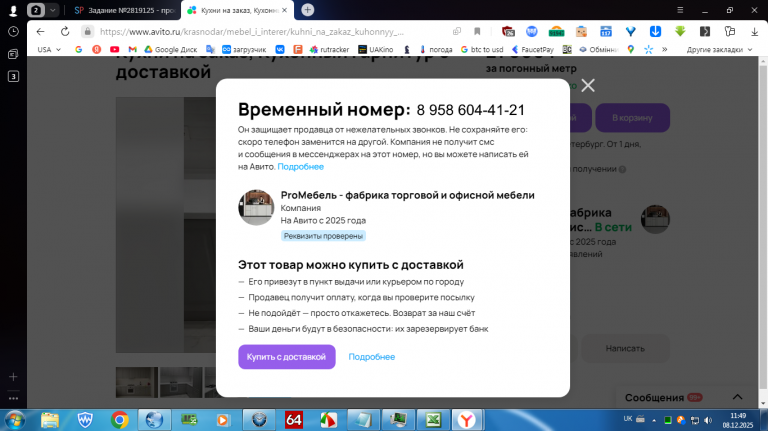This screenshot has width=768, height=431.
Task: Open ProМебель company profile name
Action: click(408, 195)
